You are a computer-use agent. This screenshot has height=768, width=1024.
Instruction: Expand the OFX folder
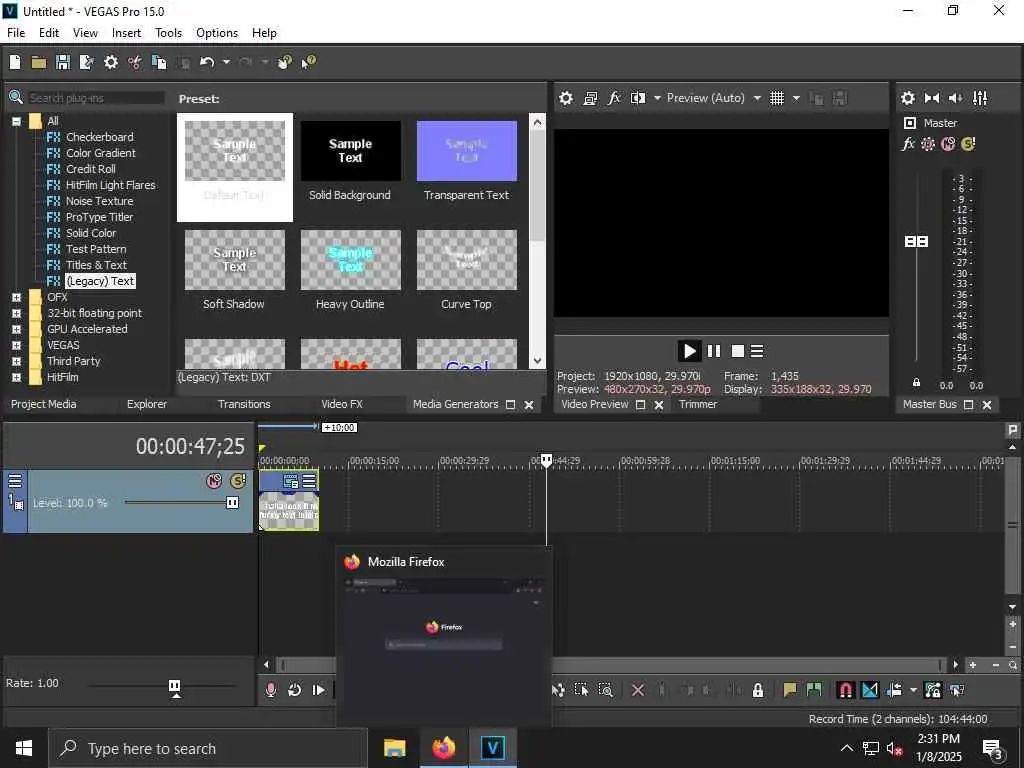tap(16, 297)
